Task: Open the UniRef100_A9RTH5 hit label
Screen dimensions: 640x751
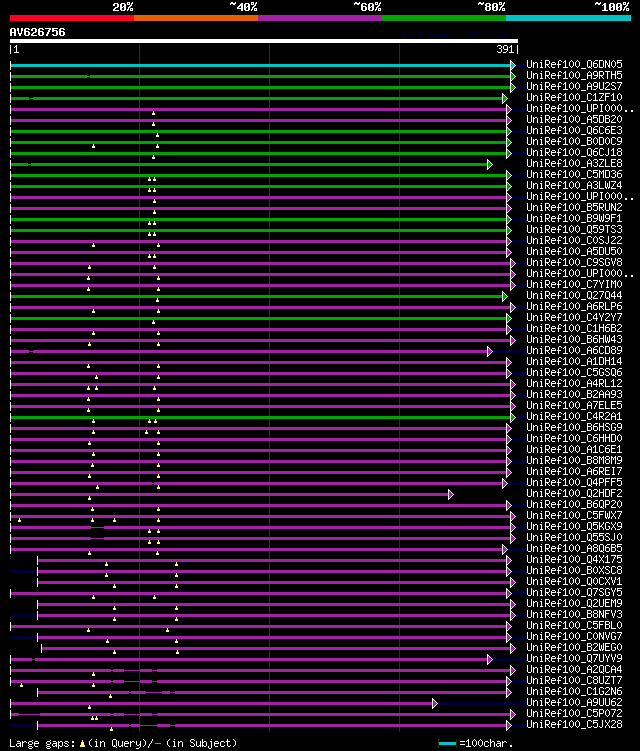Action: pos(574,75)
